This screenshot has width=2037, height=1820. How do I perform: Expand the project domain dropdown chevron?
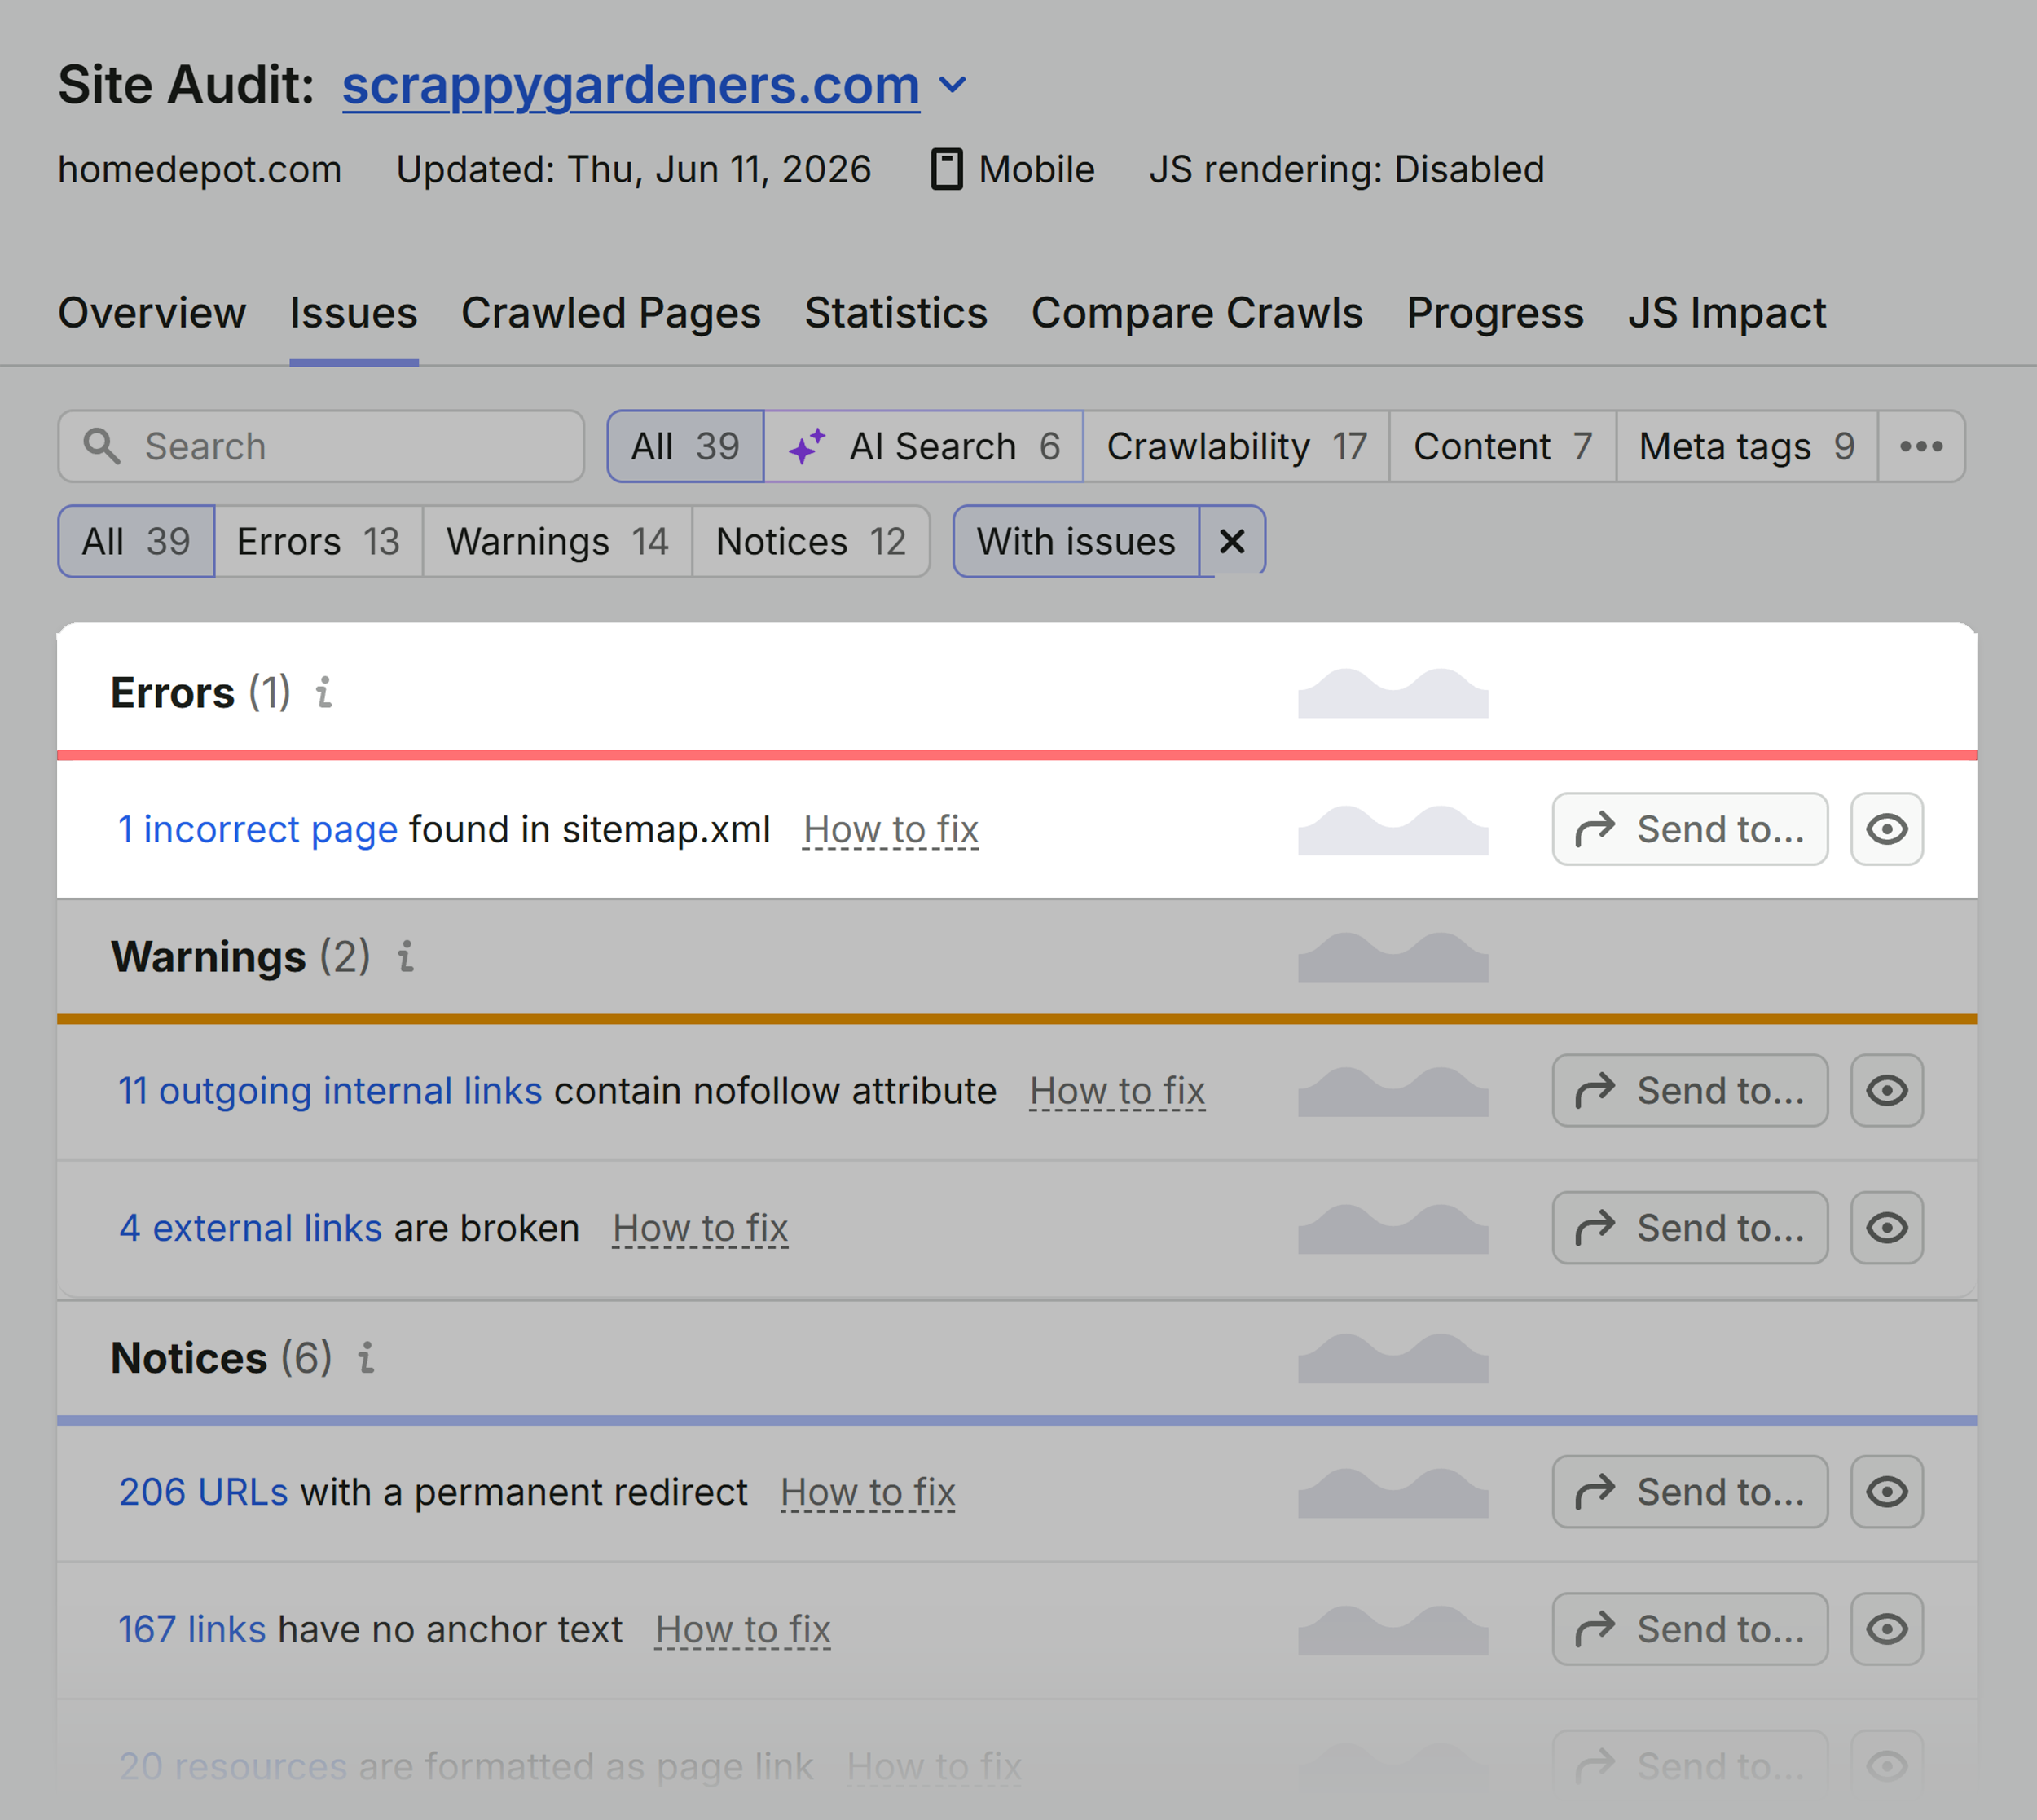pos(953,85)
